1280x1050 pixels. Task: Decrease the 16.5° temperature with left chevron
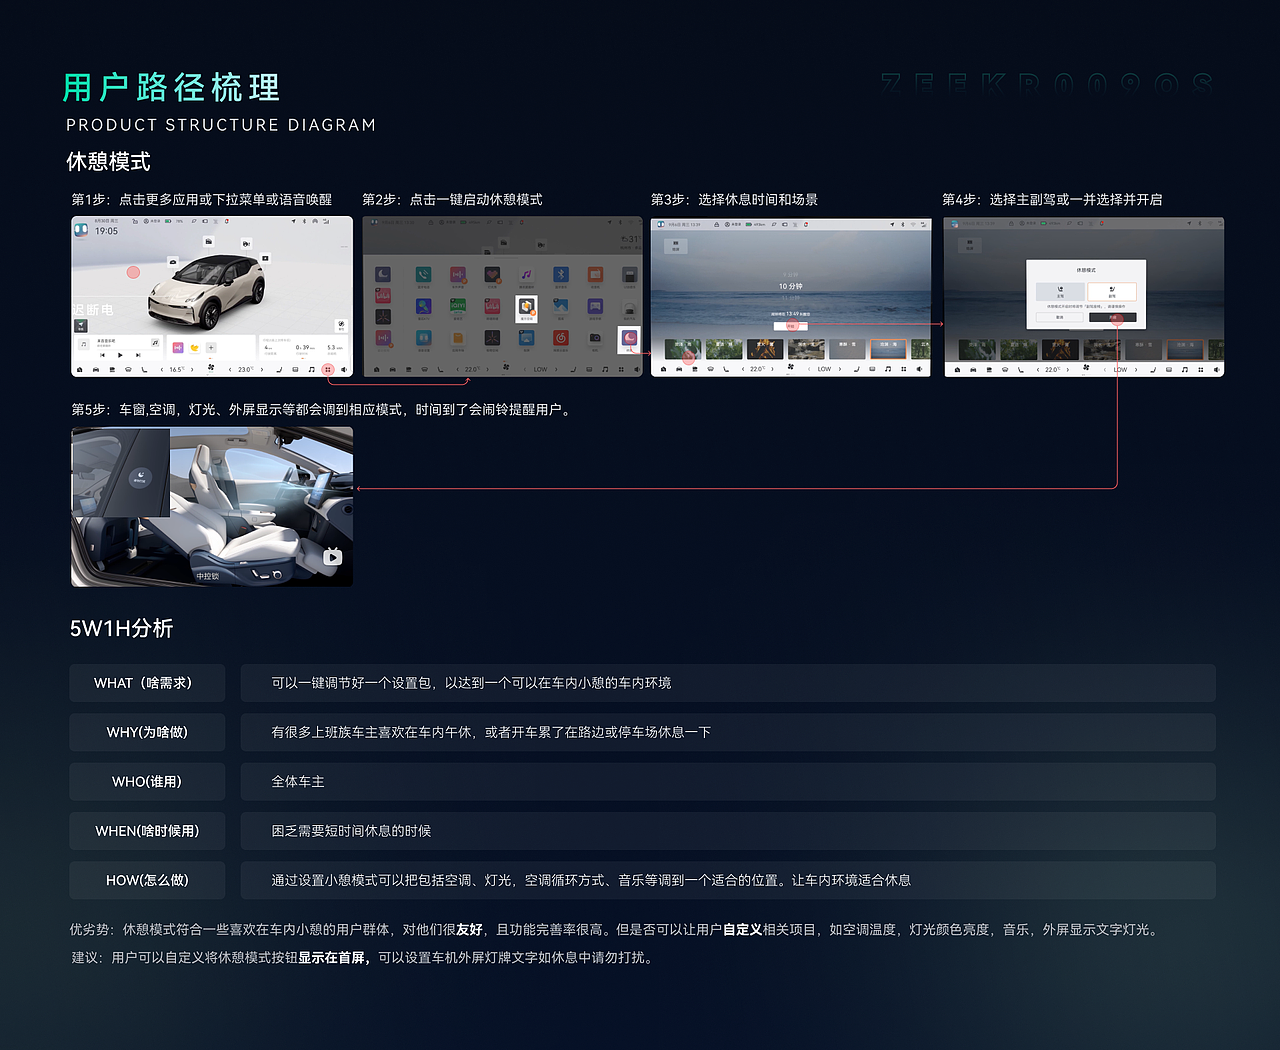[162, 369]
